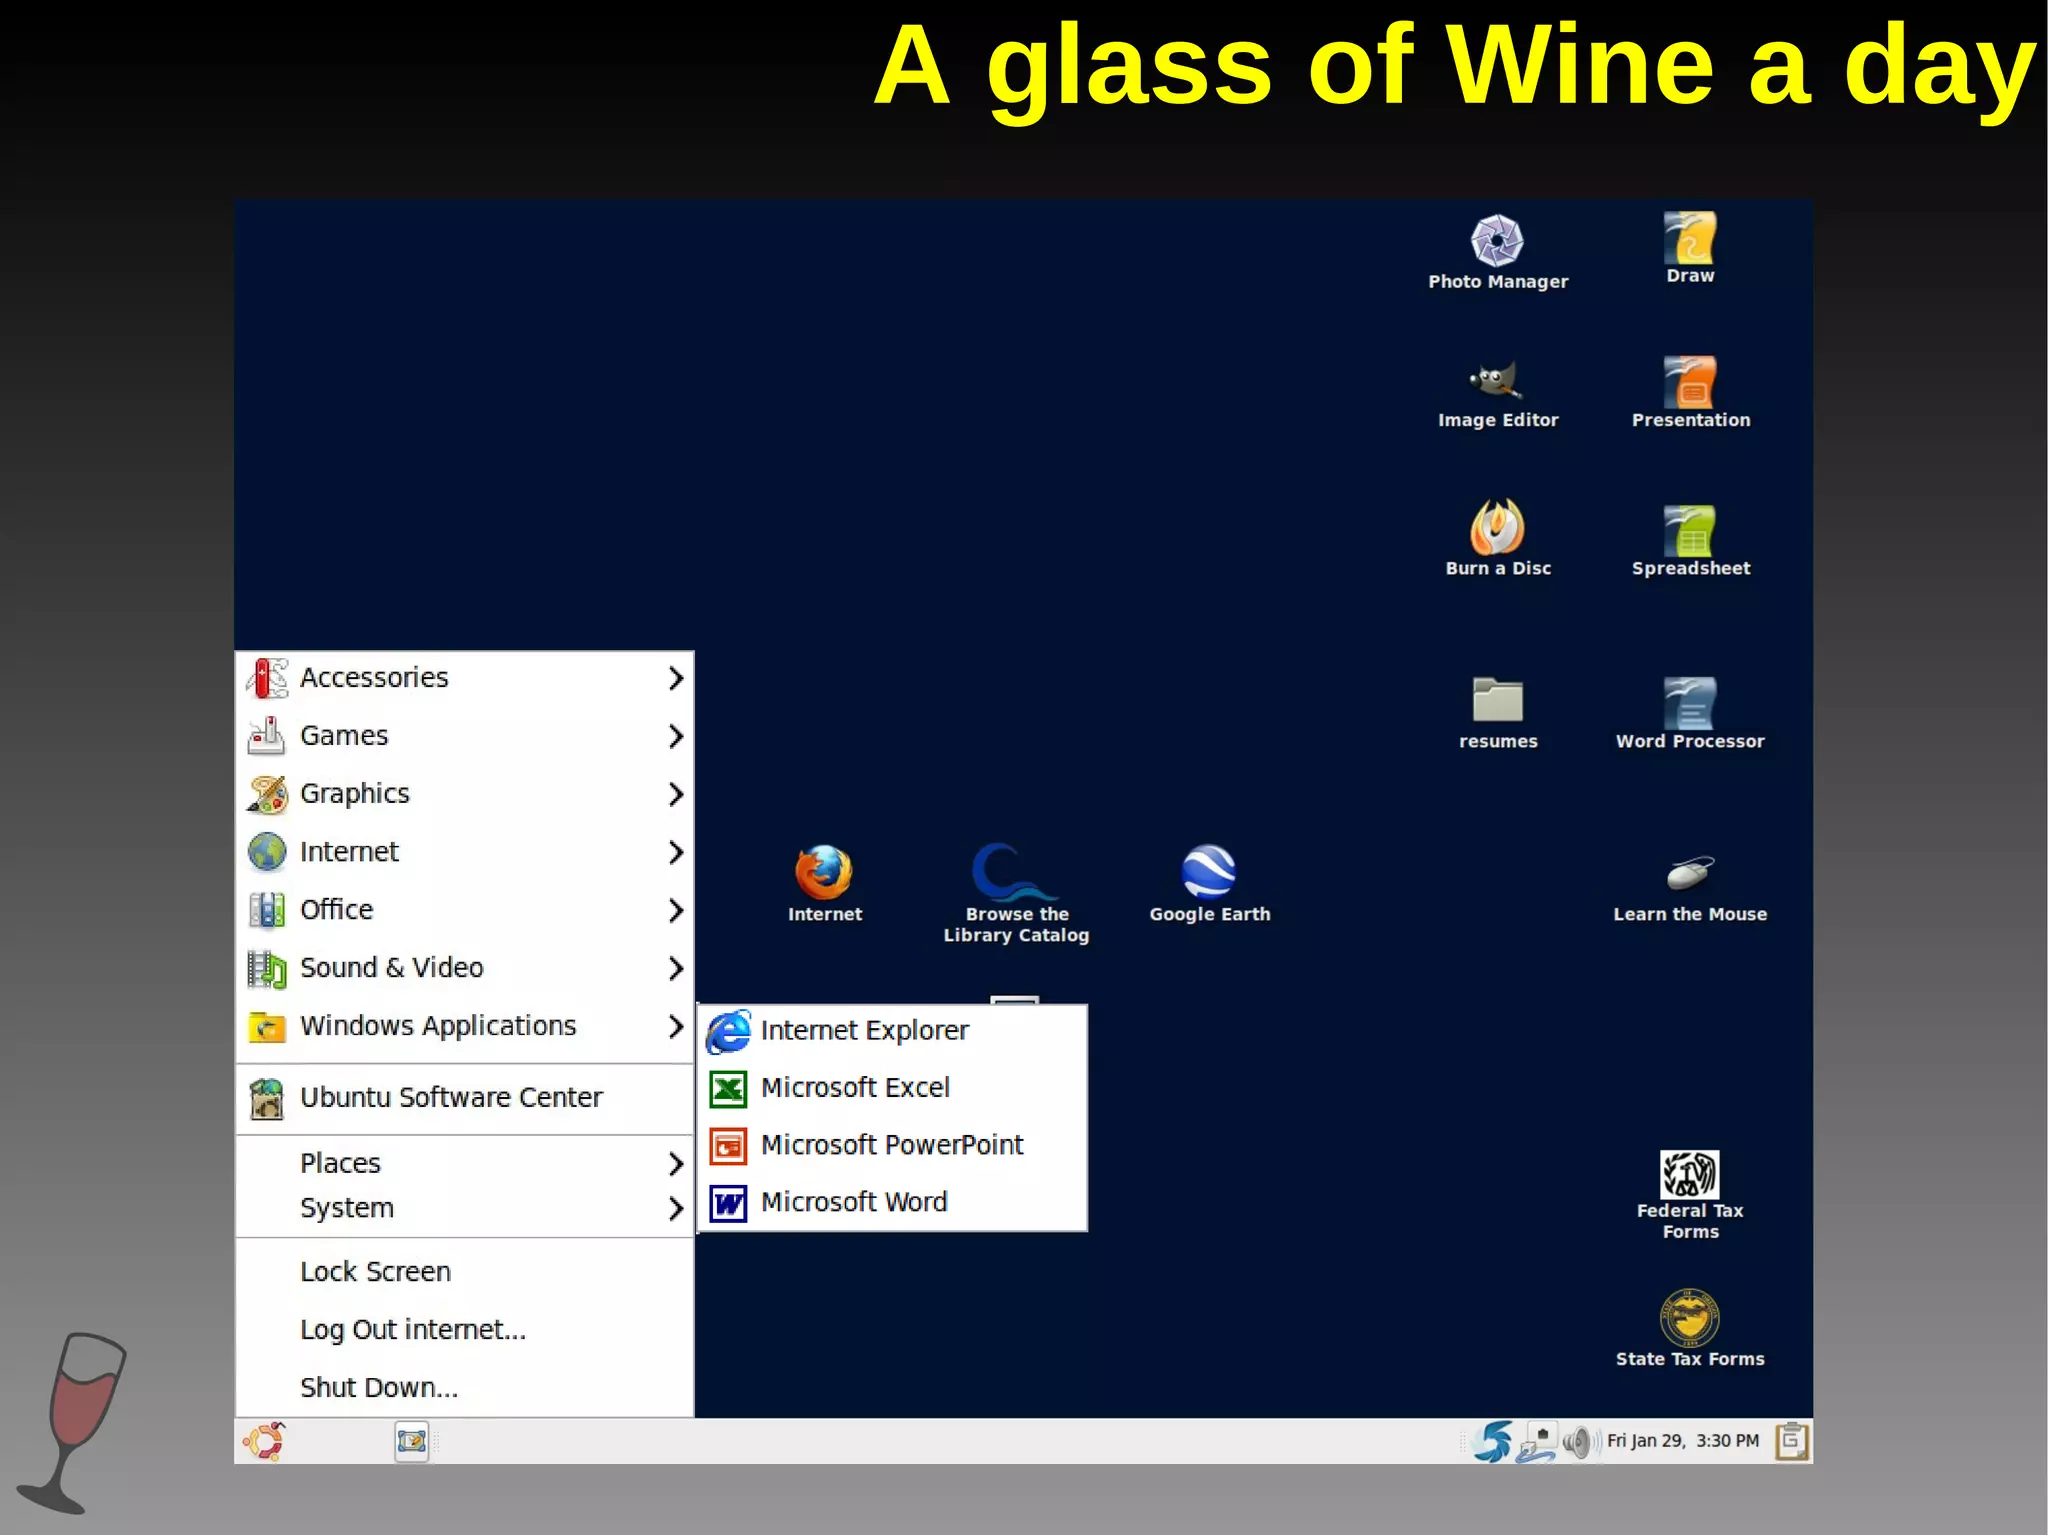Click Shut Down... in the menu
2048x1535 pixels.
379,1388
